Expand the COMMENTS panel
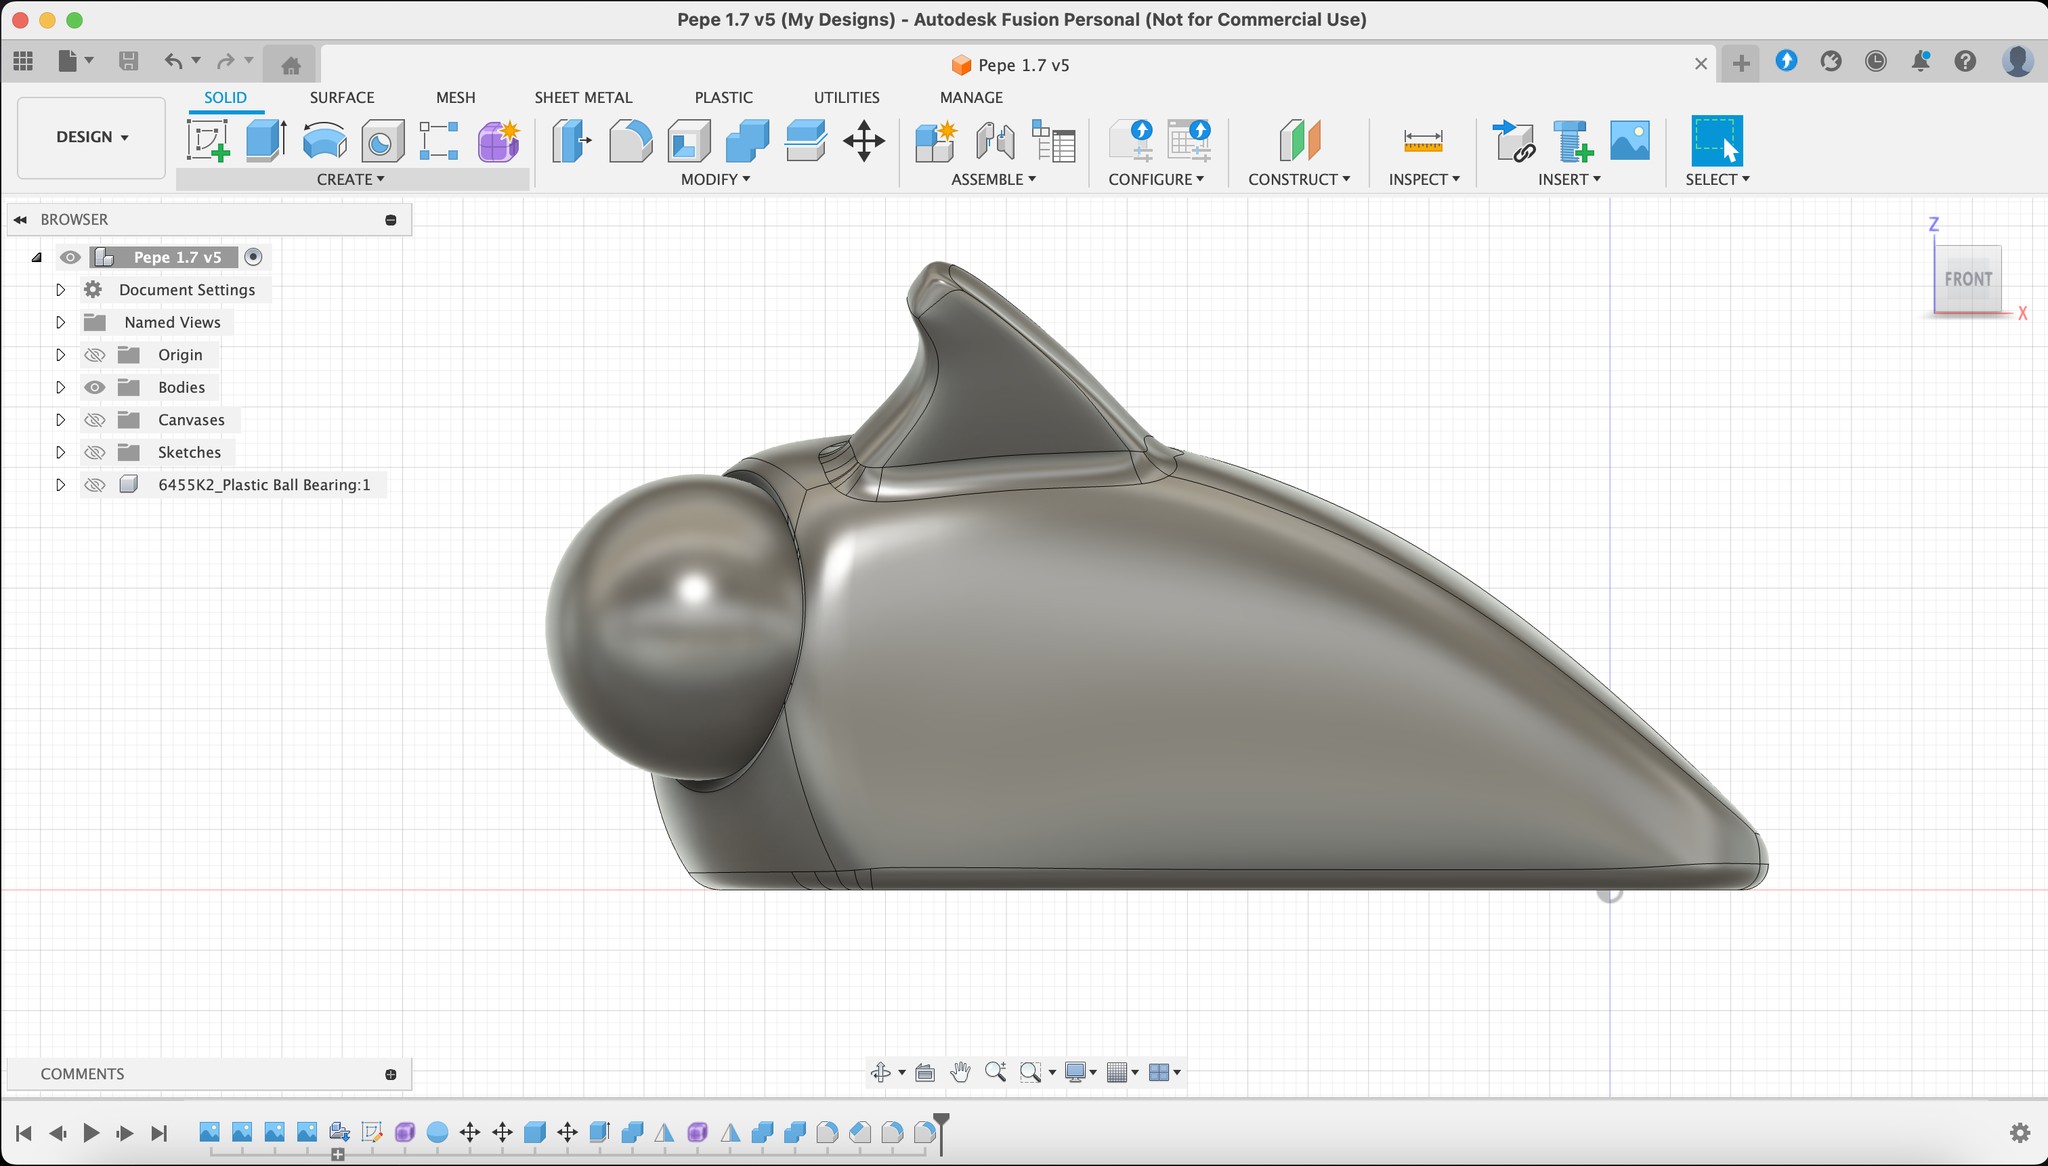This screenshot has width=2048, height=1166. [391, 1074]
